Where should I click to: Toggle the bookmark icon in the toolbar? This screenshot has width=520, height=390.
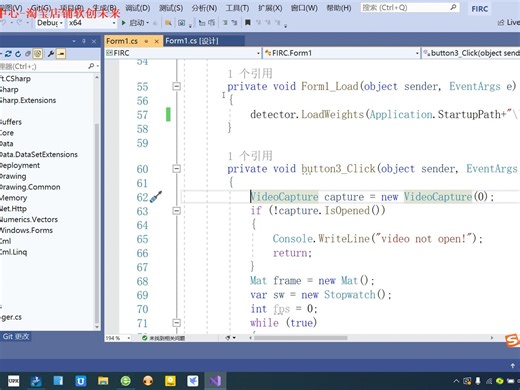tap(248, 22)
